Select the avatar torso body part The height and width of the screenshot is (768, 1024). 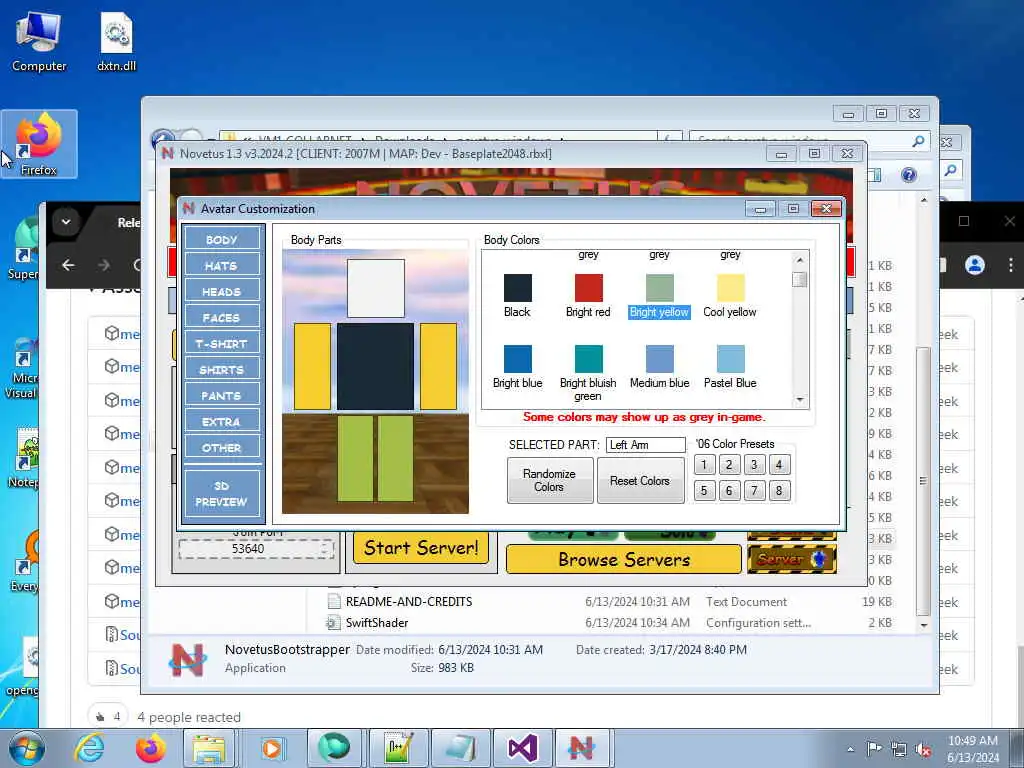(x=376, y=366)
